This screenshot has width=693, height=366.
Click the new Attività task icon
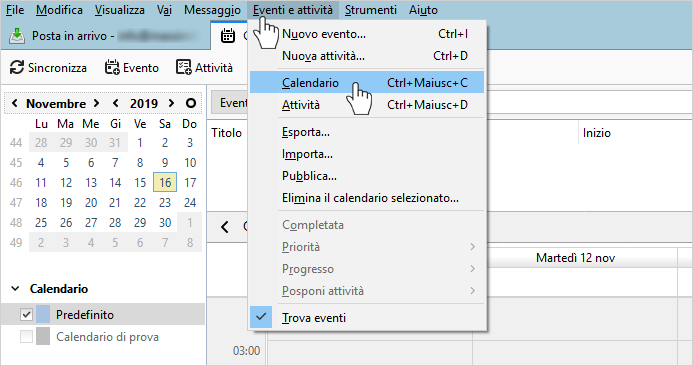pyautogui.click(x=183, y=68)
